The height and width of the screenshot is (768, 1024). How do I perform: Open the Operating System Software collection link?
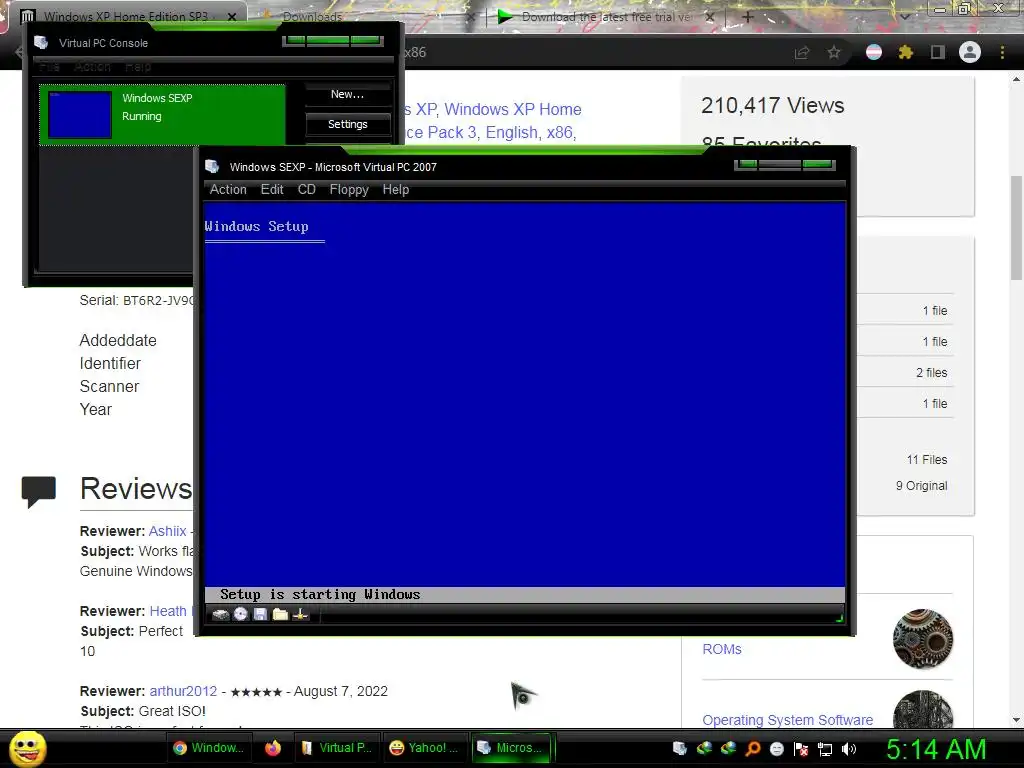click(x=788, y=720)
